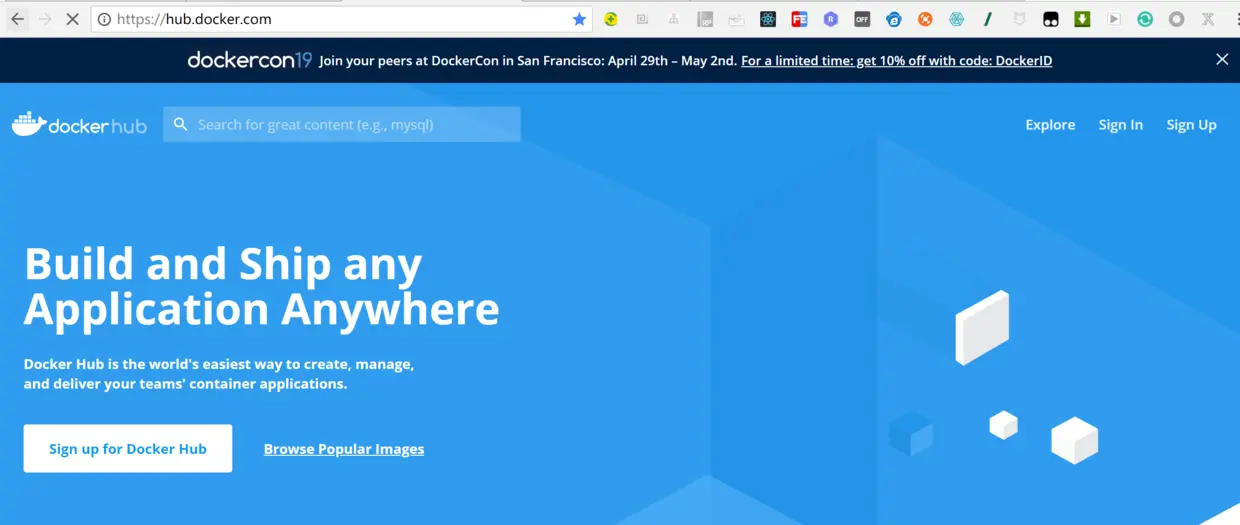Open the Explore menu item
This screenshot has width=1240, height=525.
1050,125
